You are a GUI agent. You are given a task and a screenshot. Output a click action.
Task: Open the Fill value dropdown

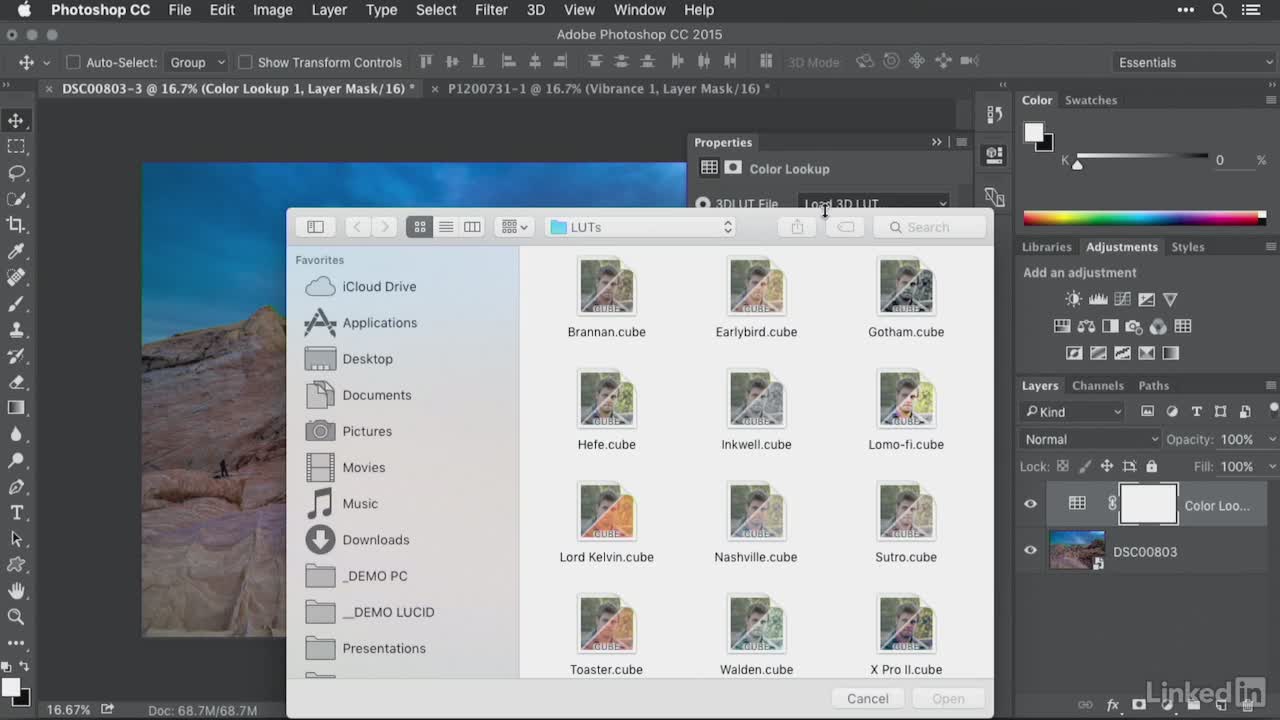point(1272,466)
